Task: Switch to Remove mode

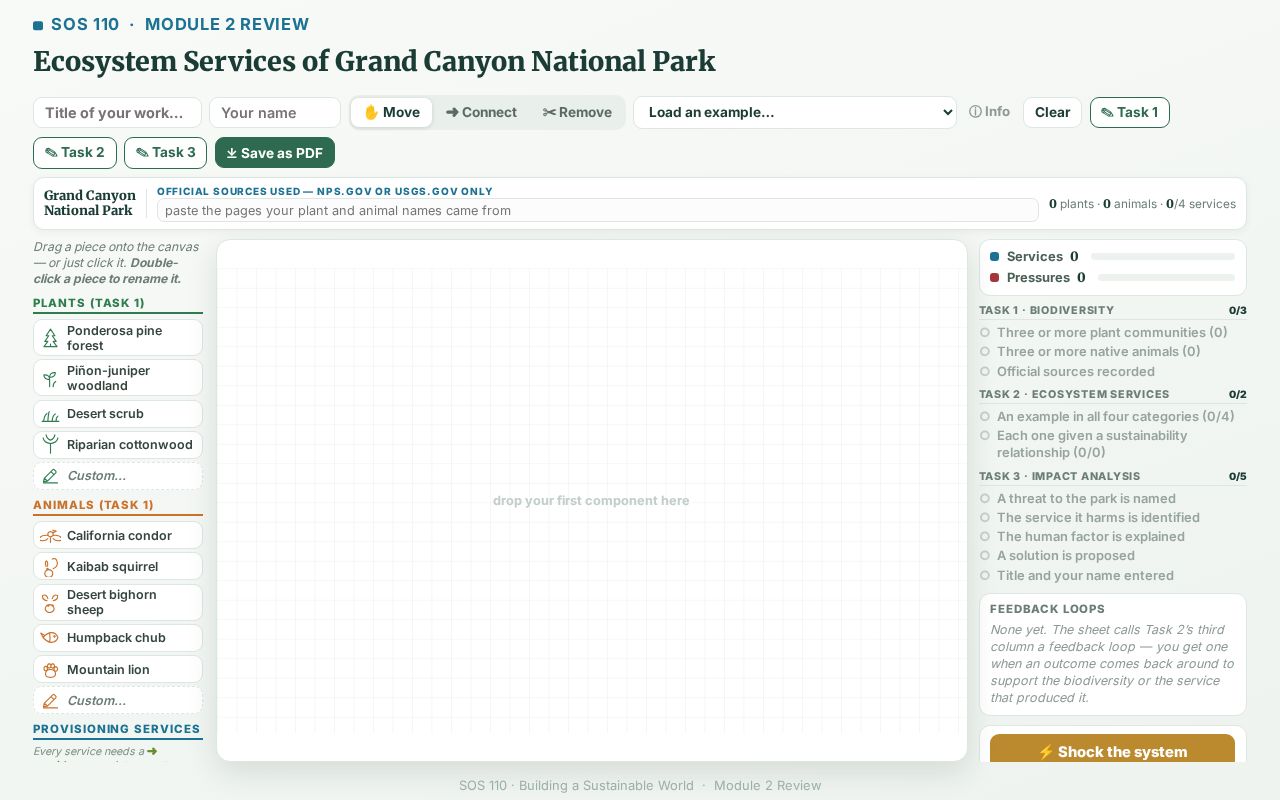Action: click(577, 113)
